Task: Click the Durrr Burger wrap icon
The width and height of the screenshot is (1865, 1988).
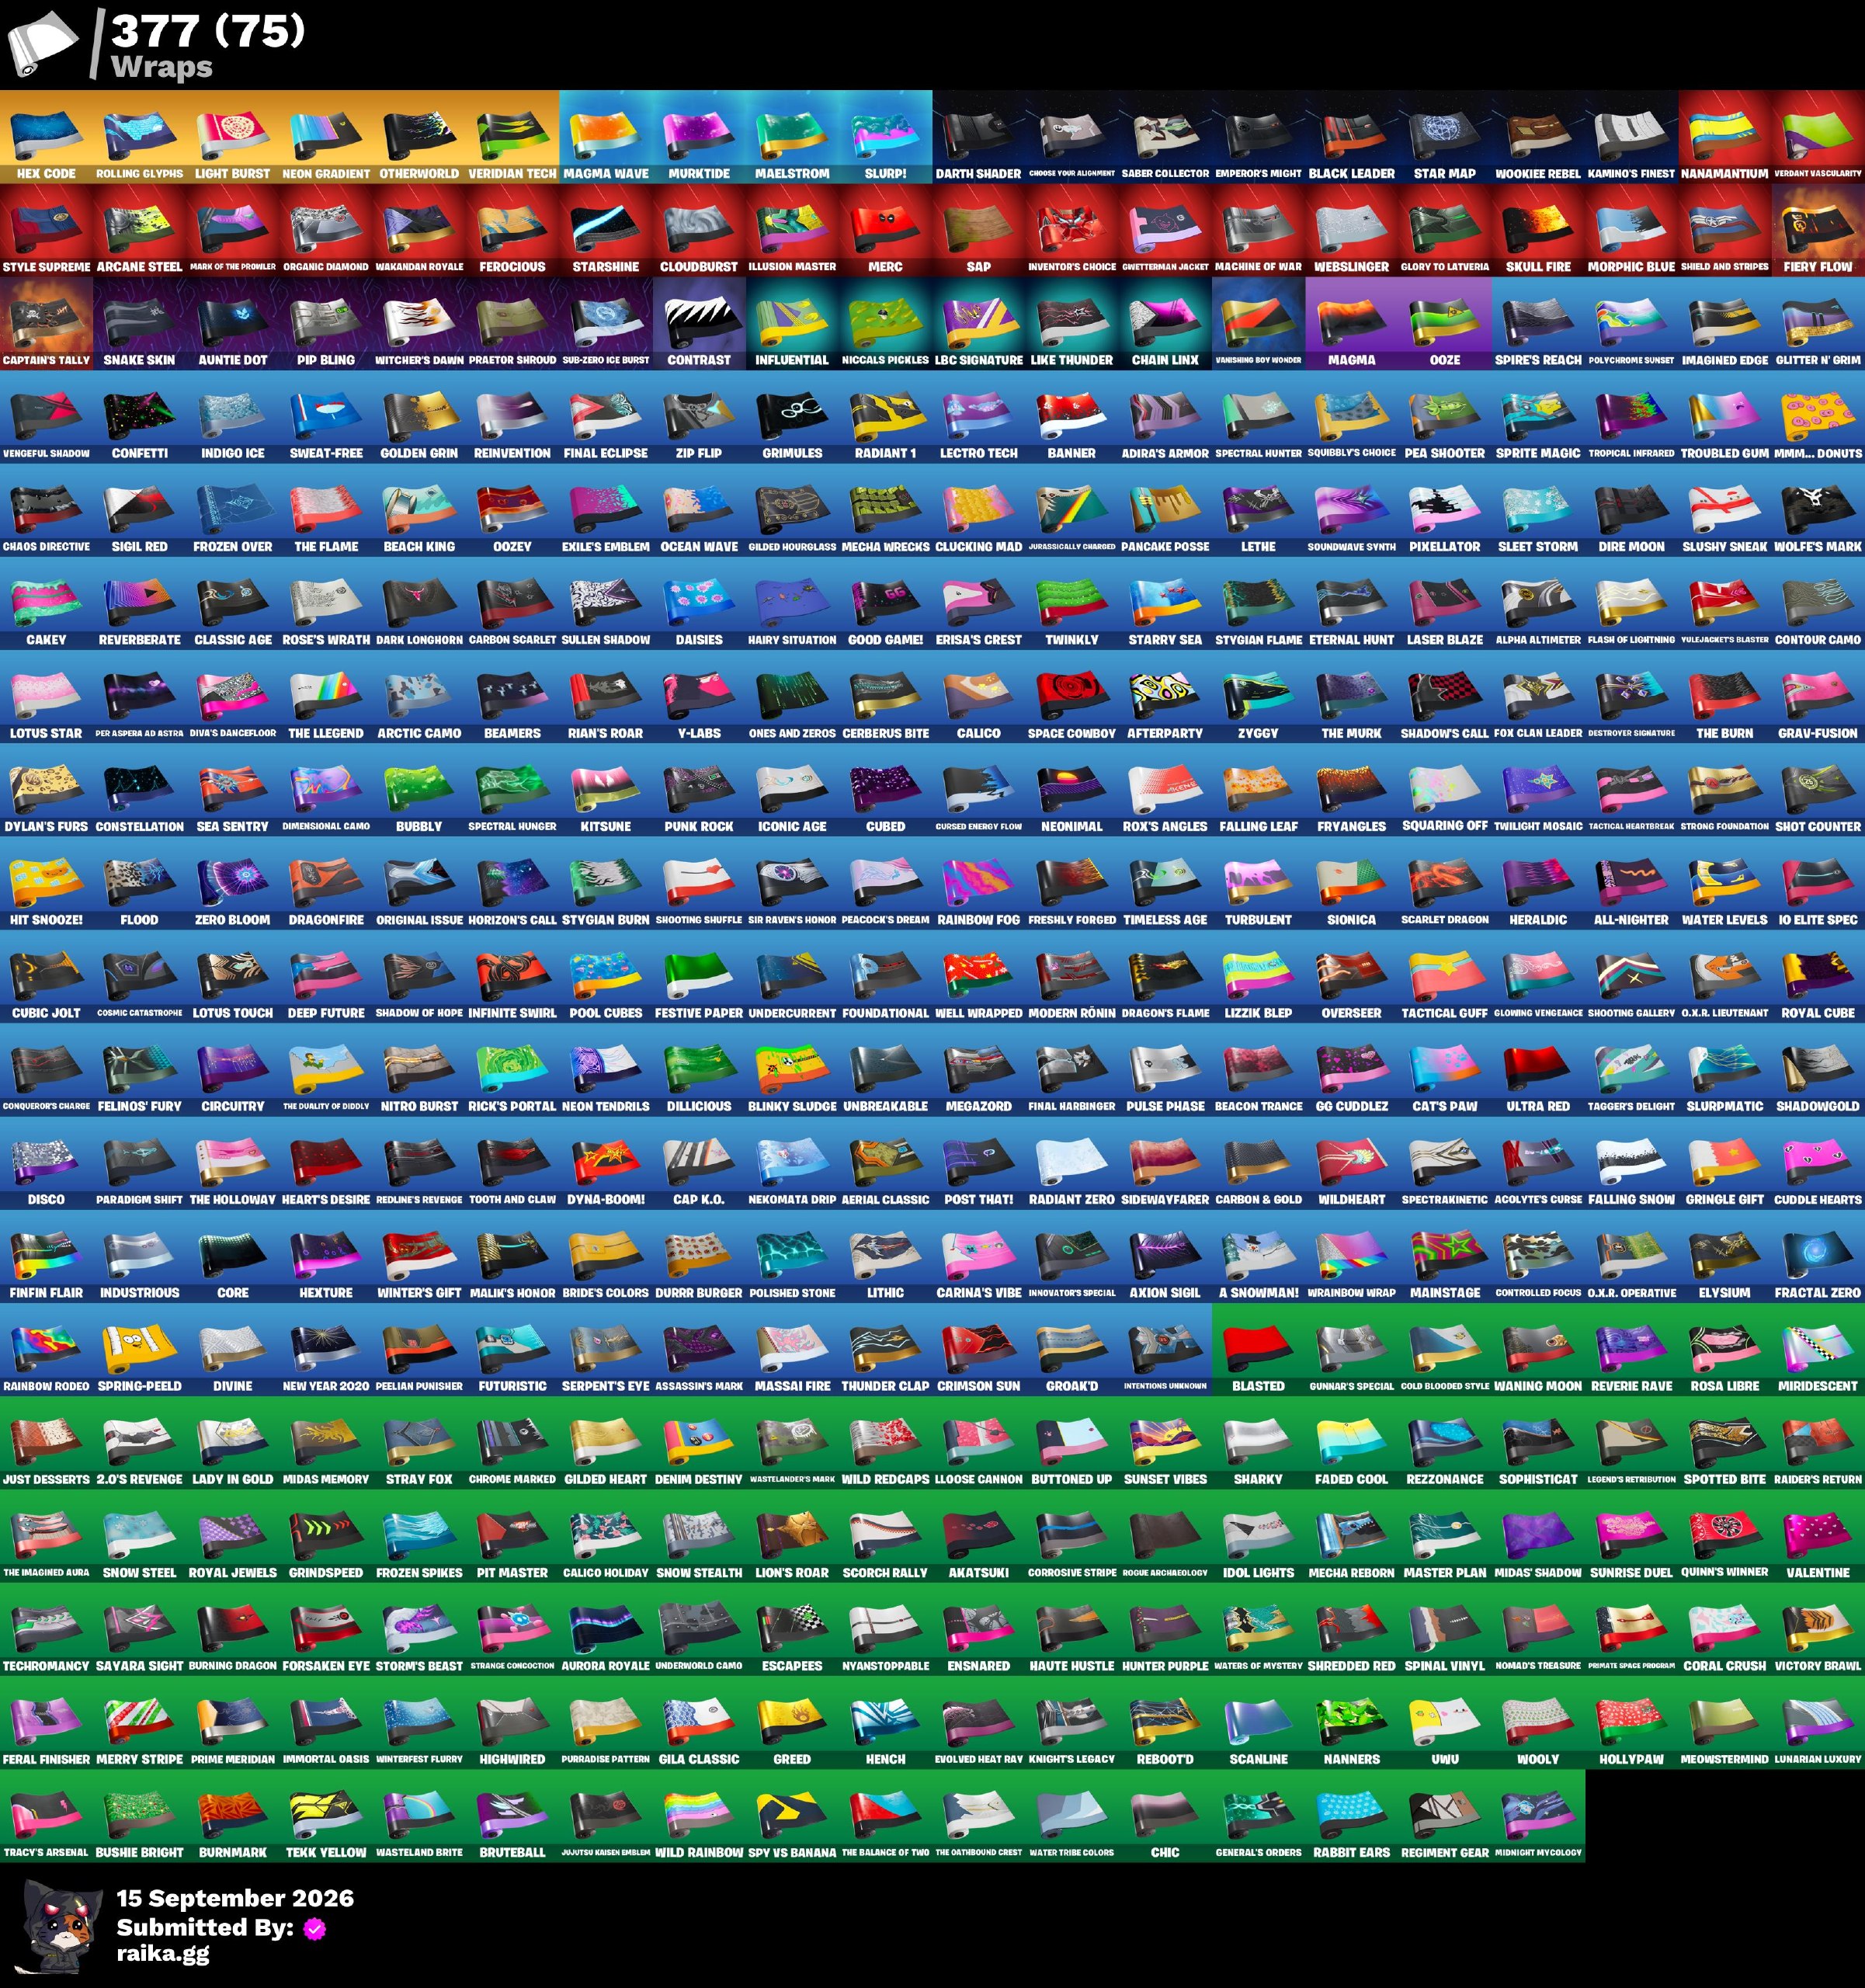Action: point(699,1256)
